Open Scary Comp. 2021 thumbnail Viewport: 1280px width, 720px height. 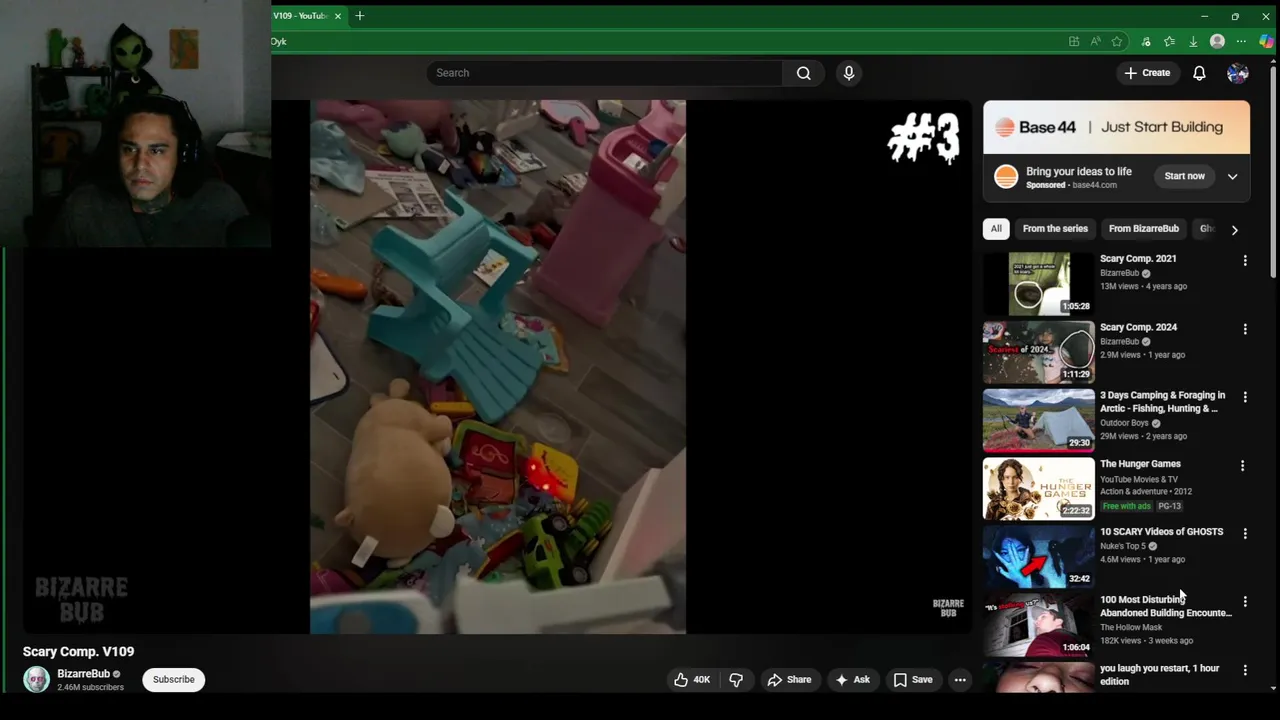[1039, 284]
